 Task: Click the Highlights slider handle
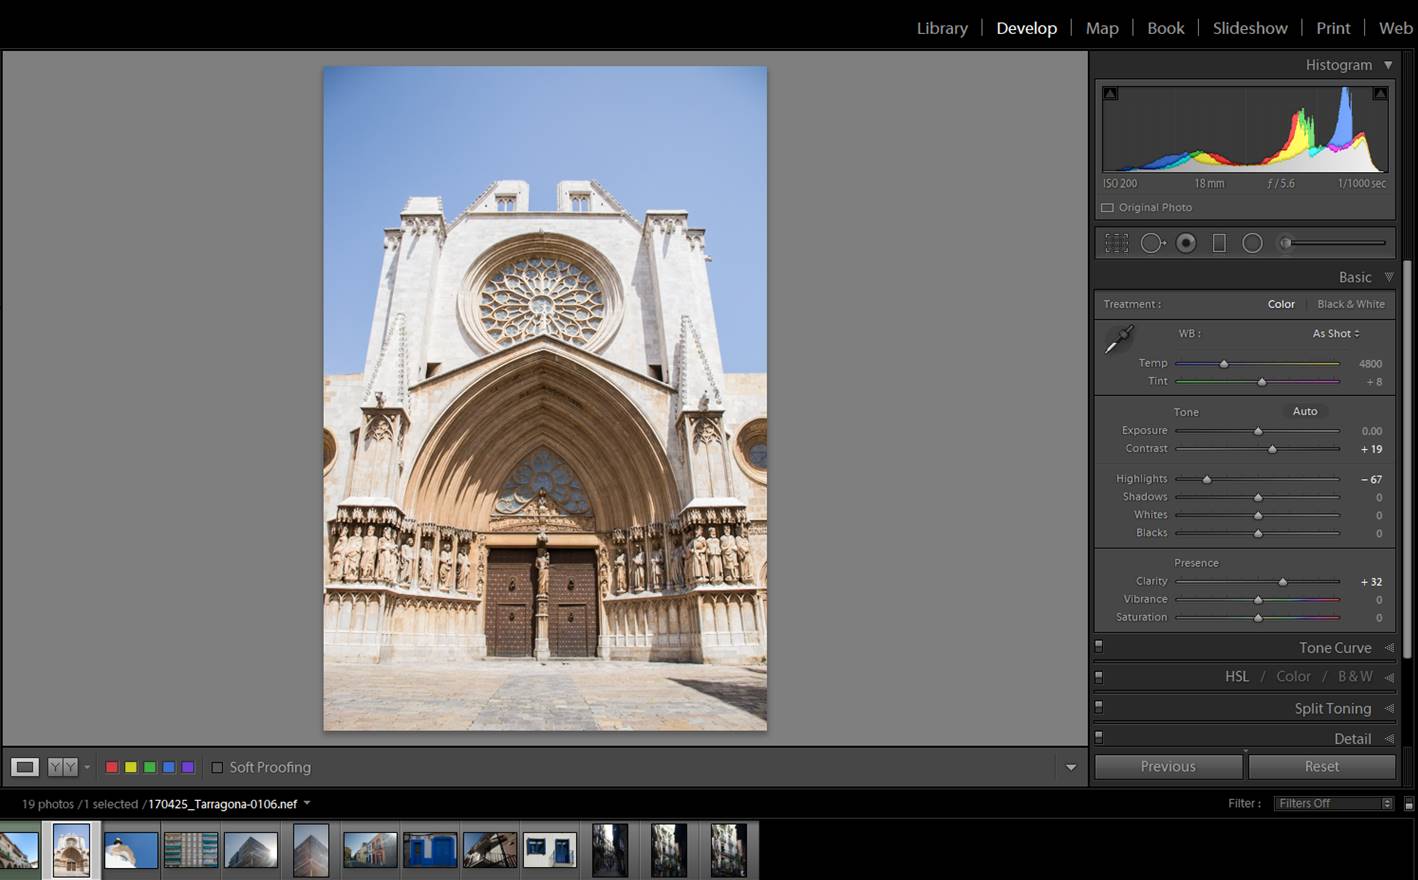[1207, 480]
